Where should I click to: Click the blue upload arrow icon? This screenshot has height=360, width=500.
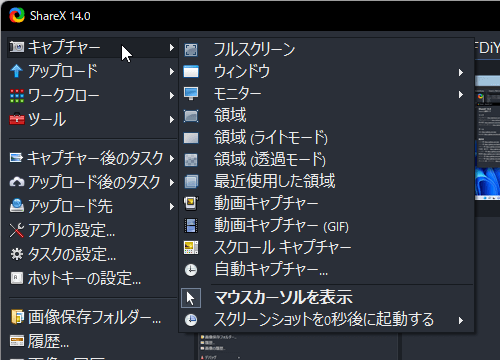pos(16,71)
